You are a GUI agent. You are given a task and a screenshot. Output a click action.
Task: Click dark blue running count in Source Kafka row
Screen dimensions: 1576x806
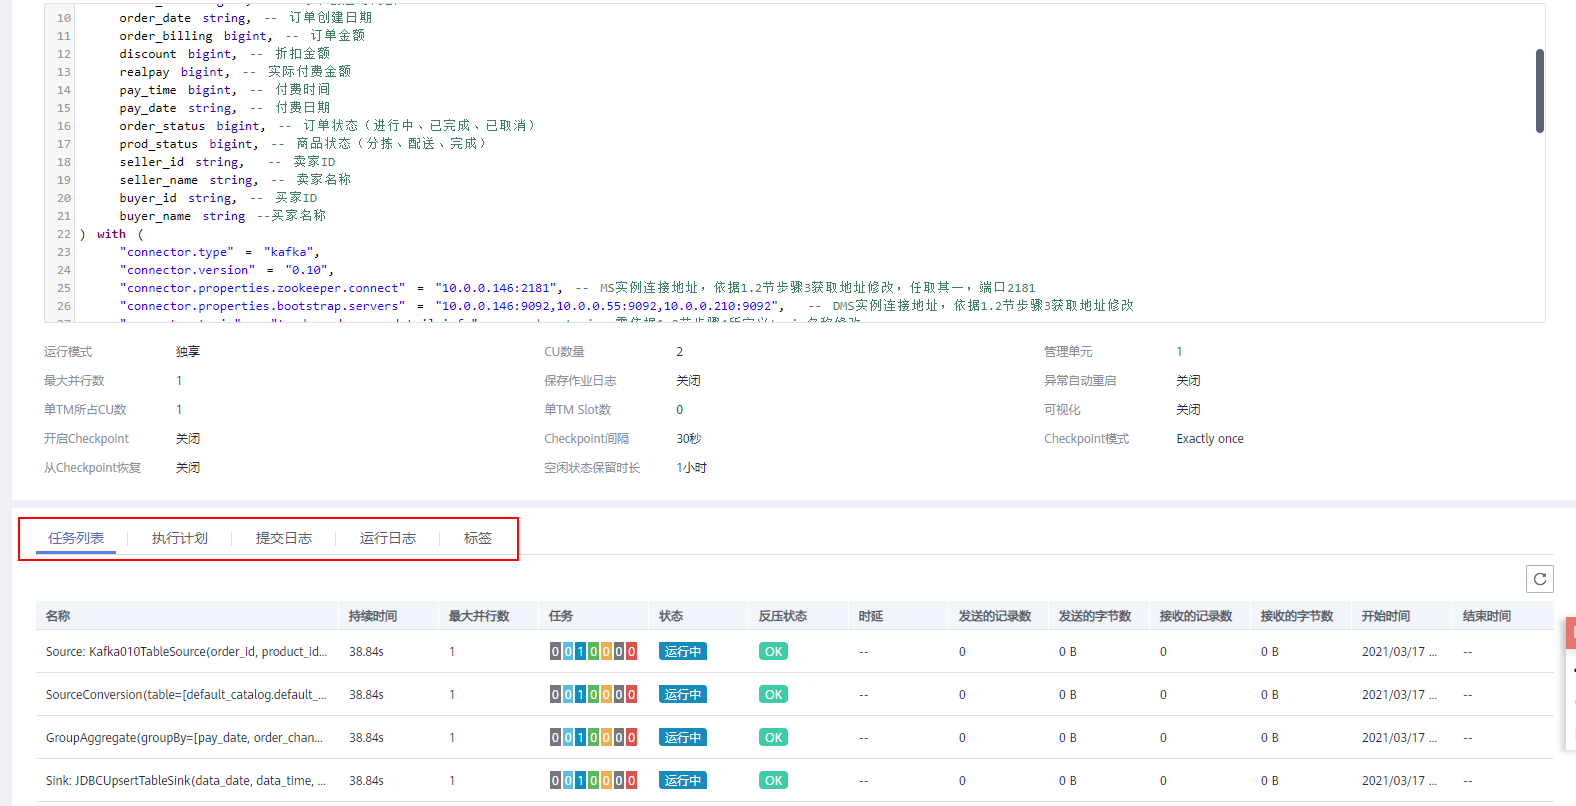click(x=581, y=652)
